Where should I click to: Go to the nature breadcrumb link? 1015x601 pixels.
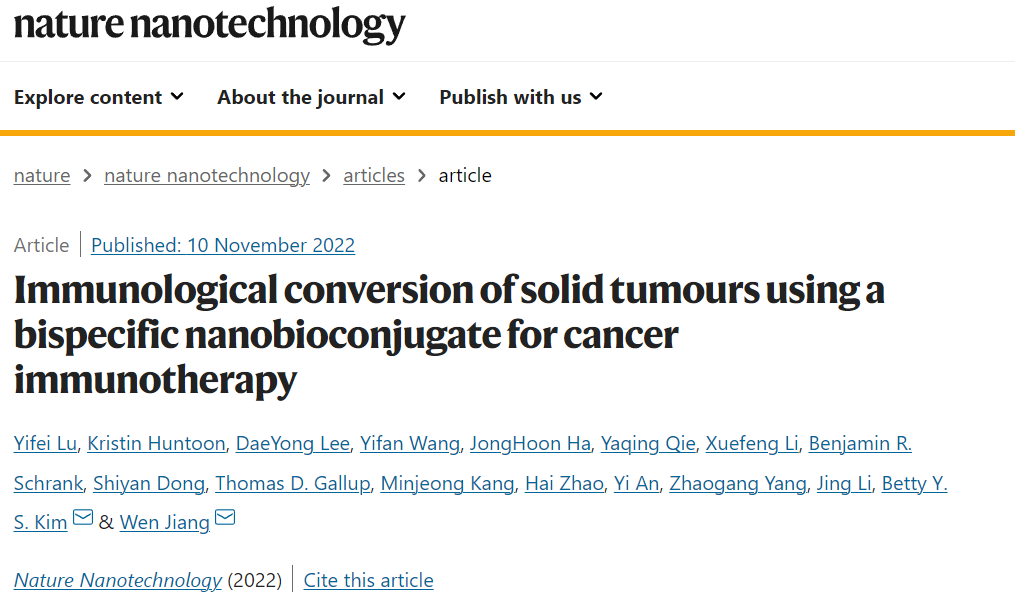click(x=42, y=176)
